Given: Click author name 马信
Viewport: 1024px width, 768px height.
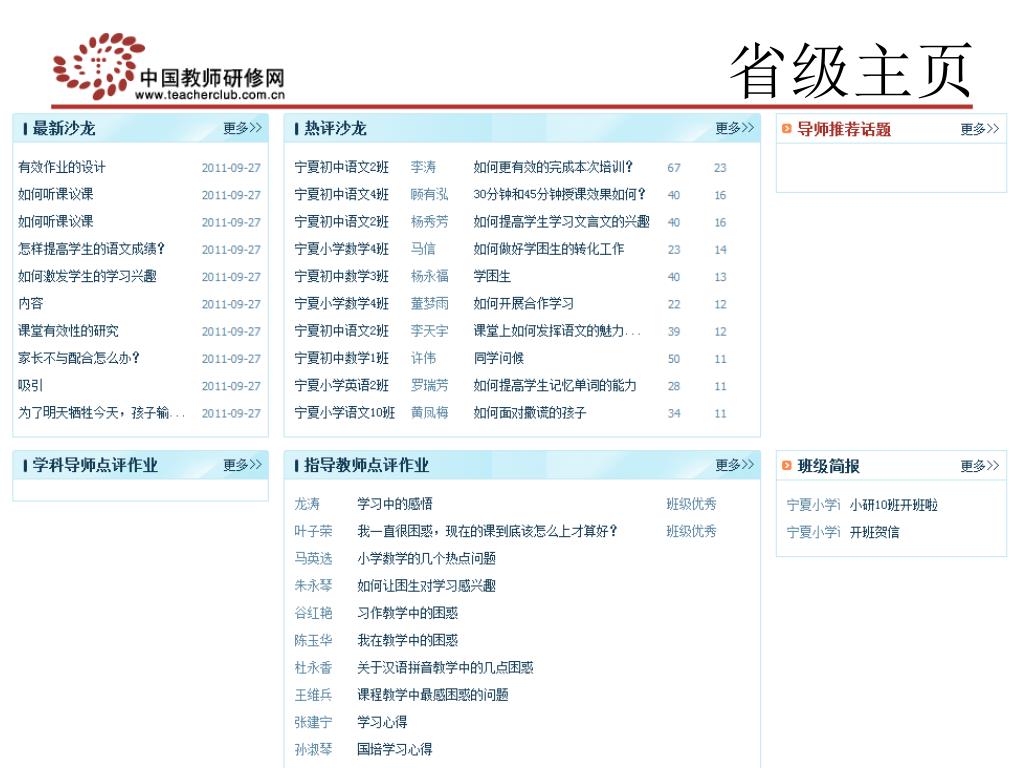Looking at the screenshot, I should point(423,249).
